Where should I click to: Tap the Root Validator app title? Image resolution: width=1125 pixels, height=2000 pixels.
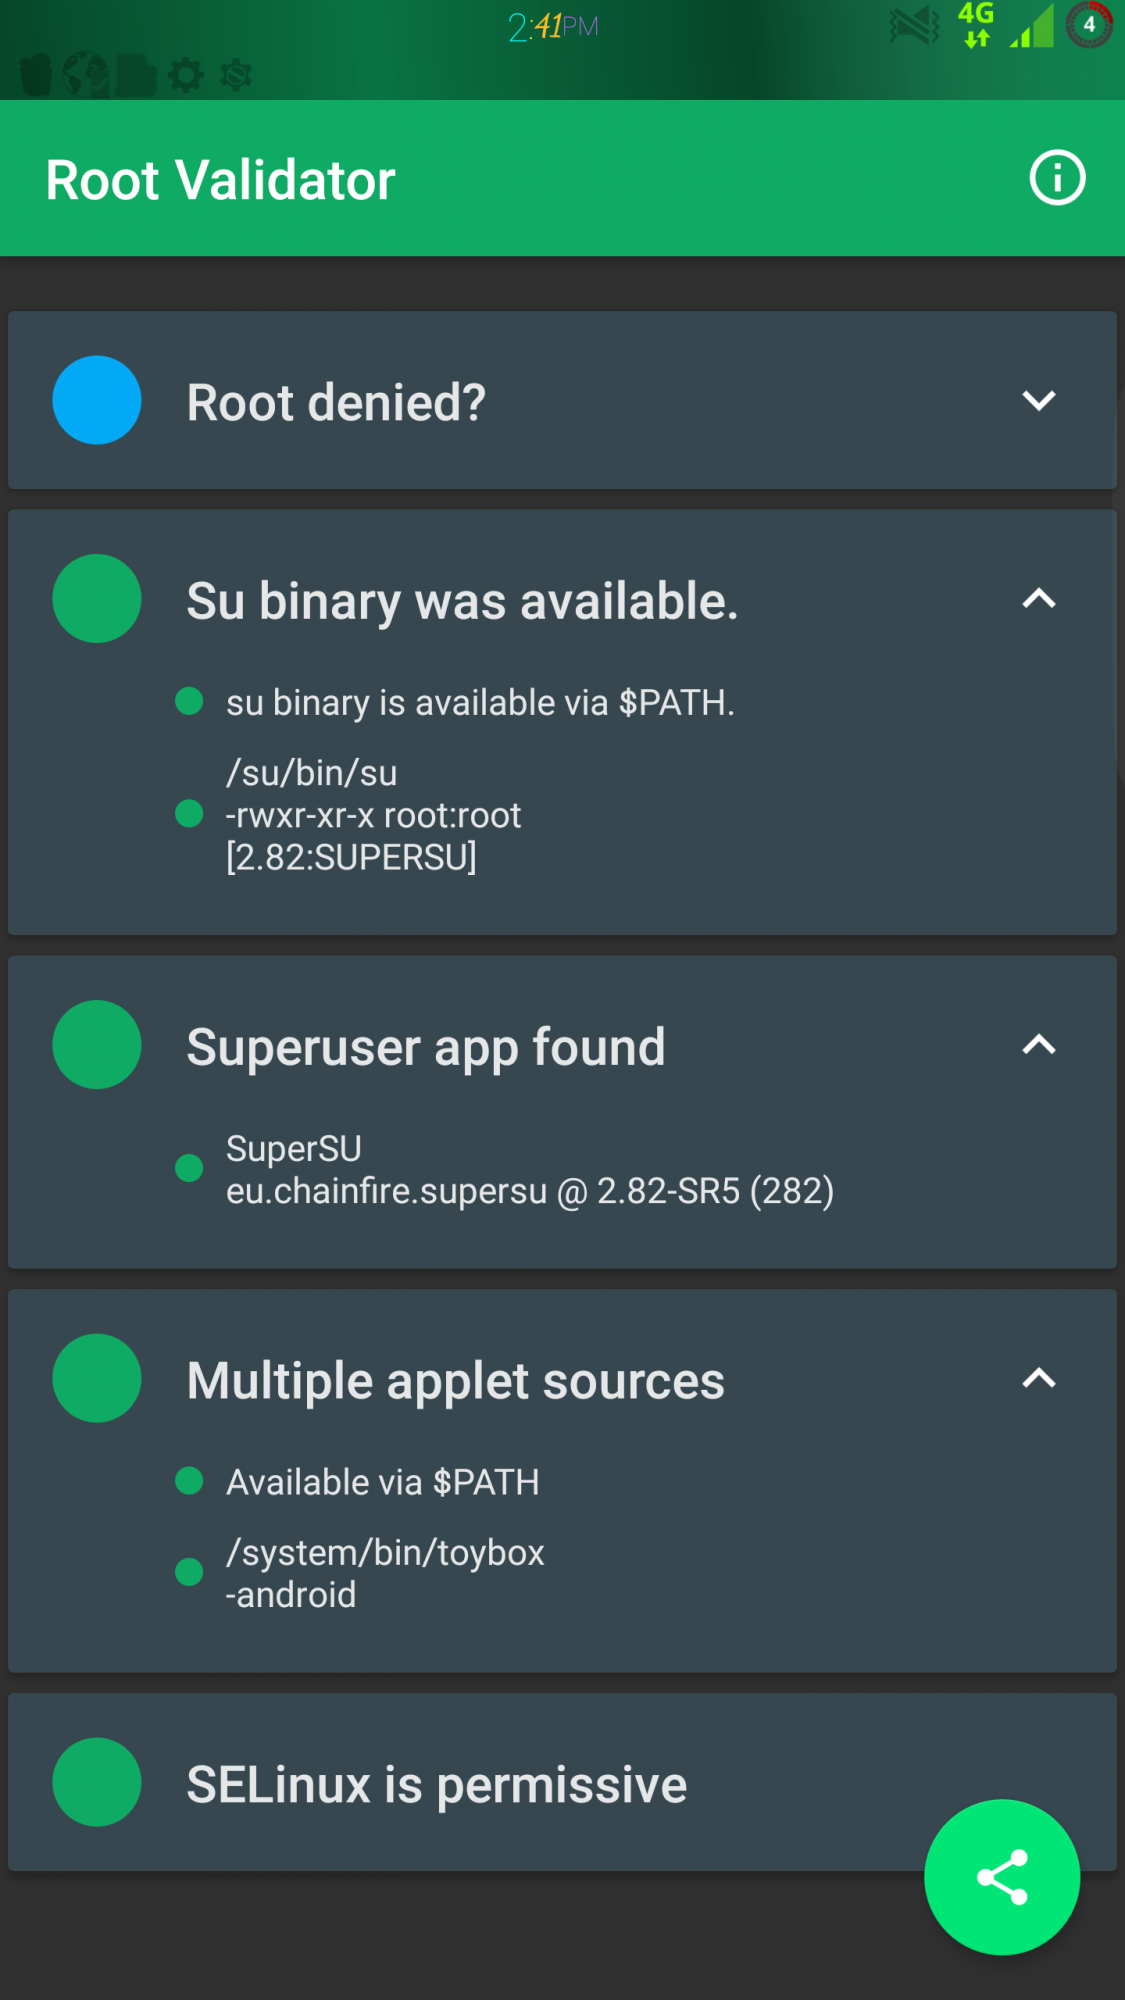pos(221,181)
